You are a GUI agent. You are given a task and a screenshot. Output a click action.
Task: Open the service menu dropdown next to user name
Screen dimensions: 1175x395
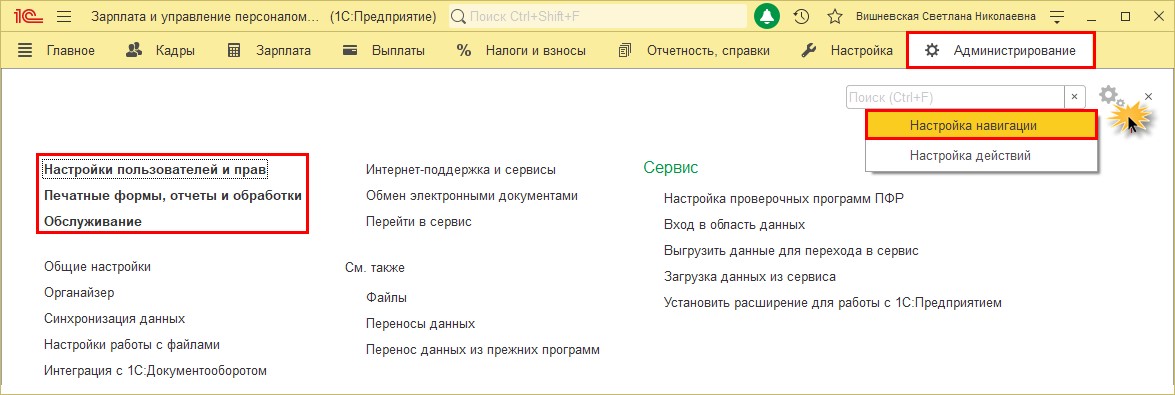click(1057, 16)
